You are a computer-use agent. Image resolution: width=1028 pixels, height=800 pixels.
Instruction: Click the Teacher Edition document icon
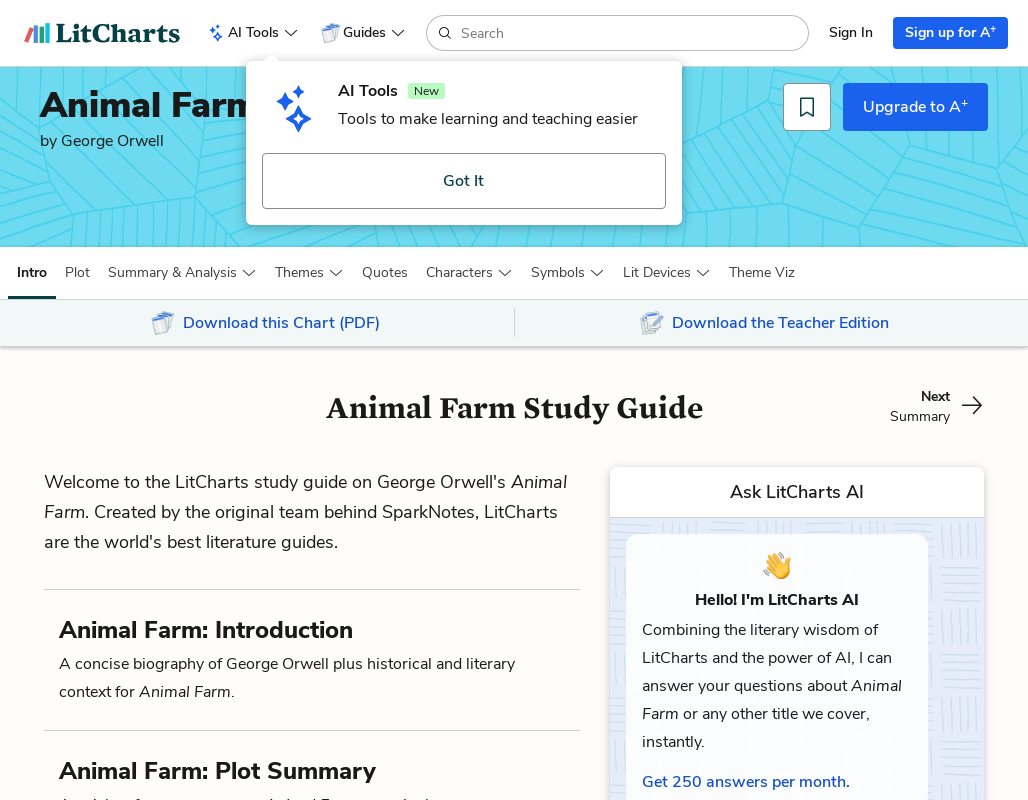pyautogui.click(x=652, y=323)
